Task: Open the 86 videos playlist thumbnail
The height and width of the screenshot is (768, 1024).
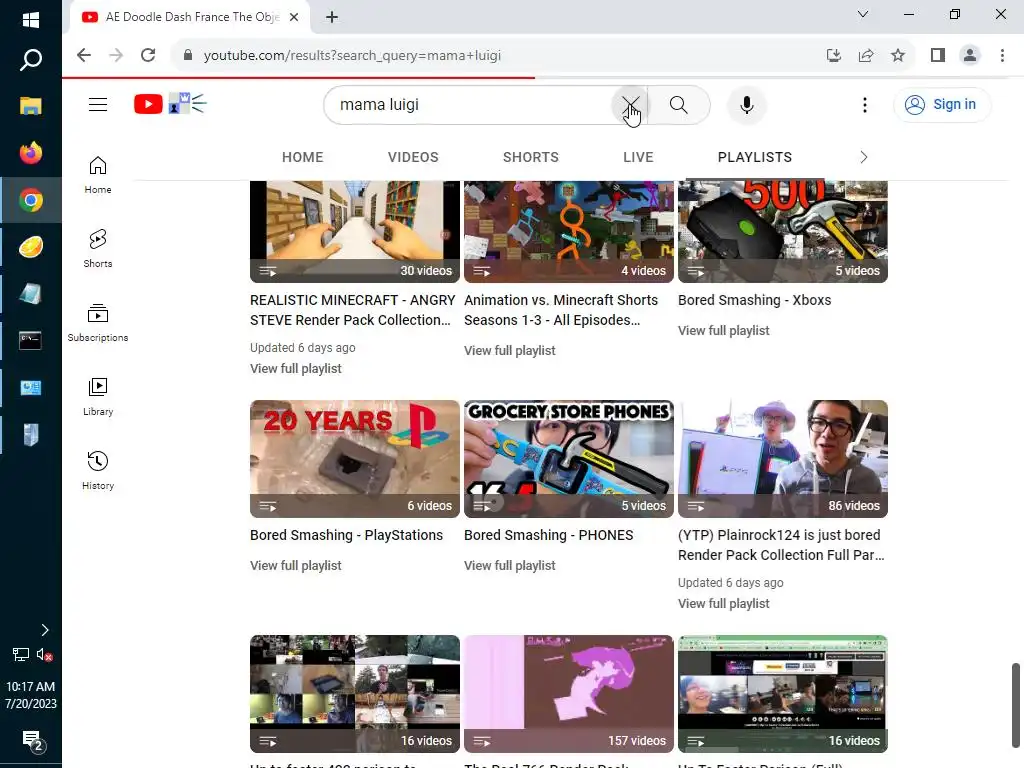Action: pyautogui.click(x=782, y=458)
